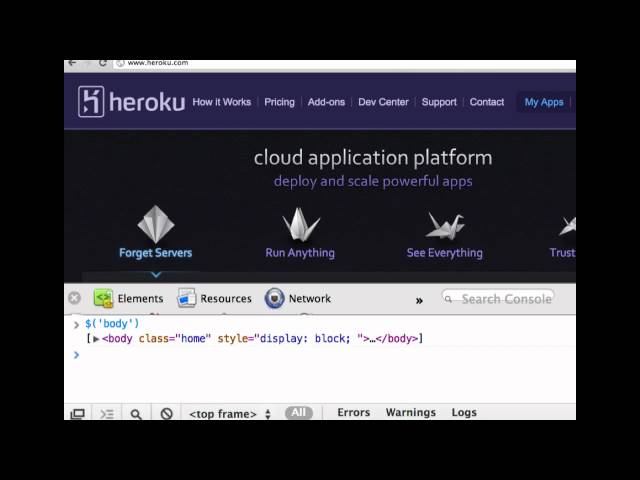Open the Support page
This screenshot has height=480, width=640.
pos(439,102)
